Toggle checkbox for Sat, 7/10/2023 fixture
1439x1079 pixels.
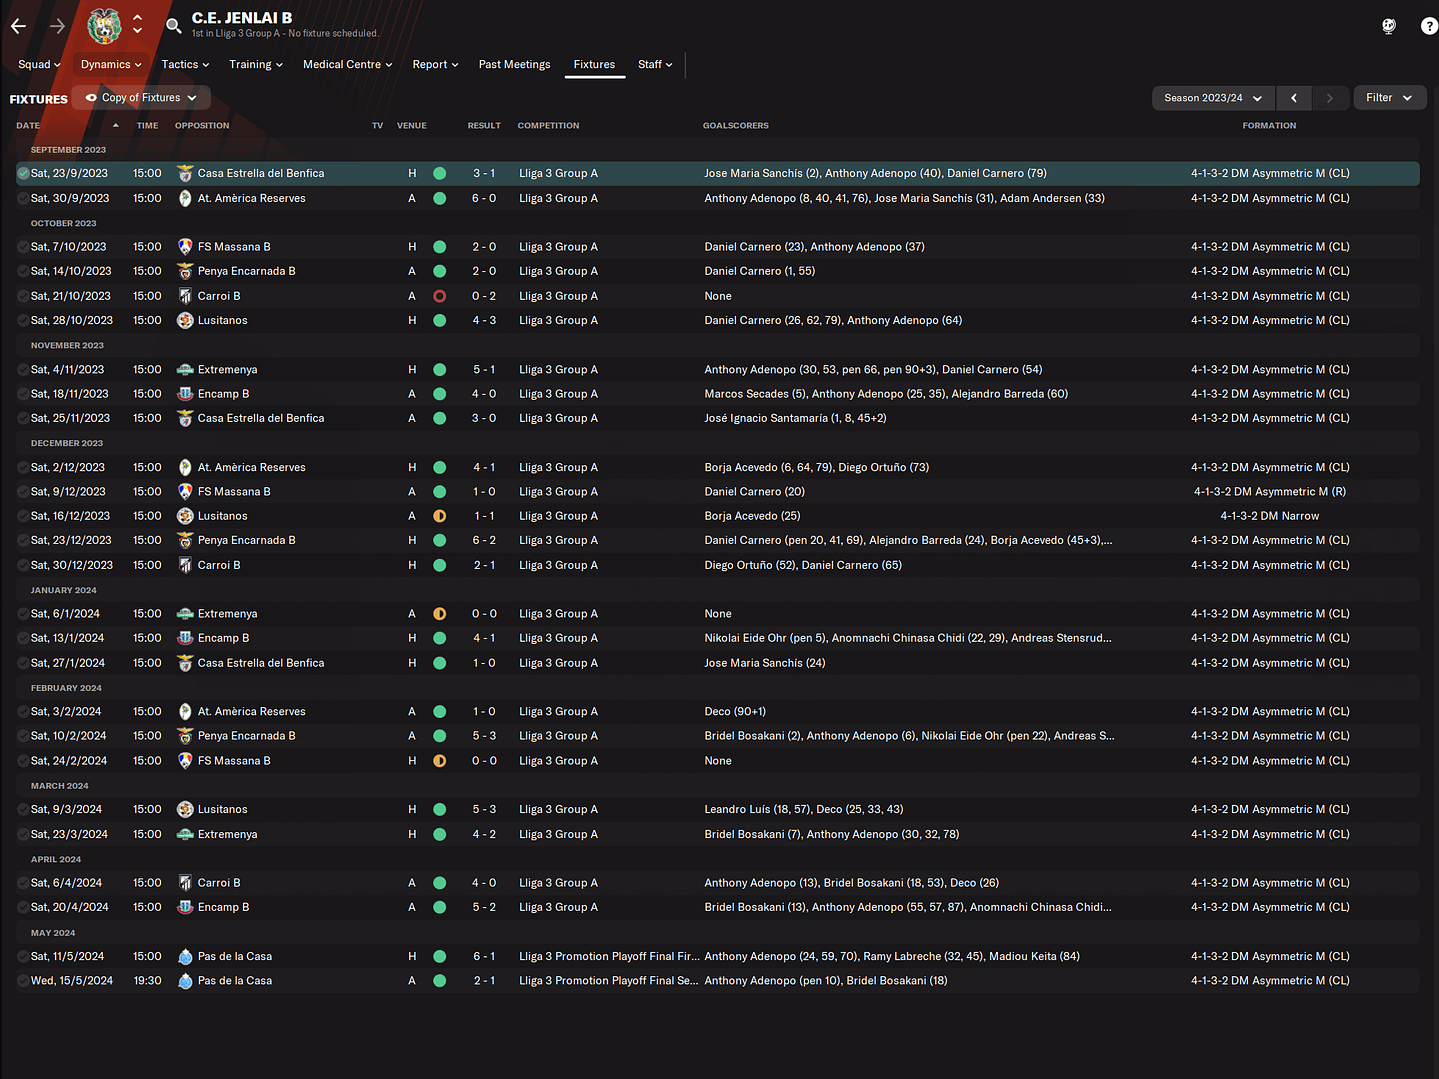point(23,247)
